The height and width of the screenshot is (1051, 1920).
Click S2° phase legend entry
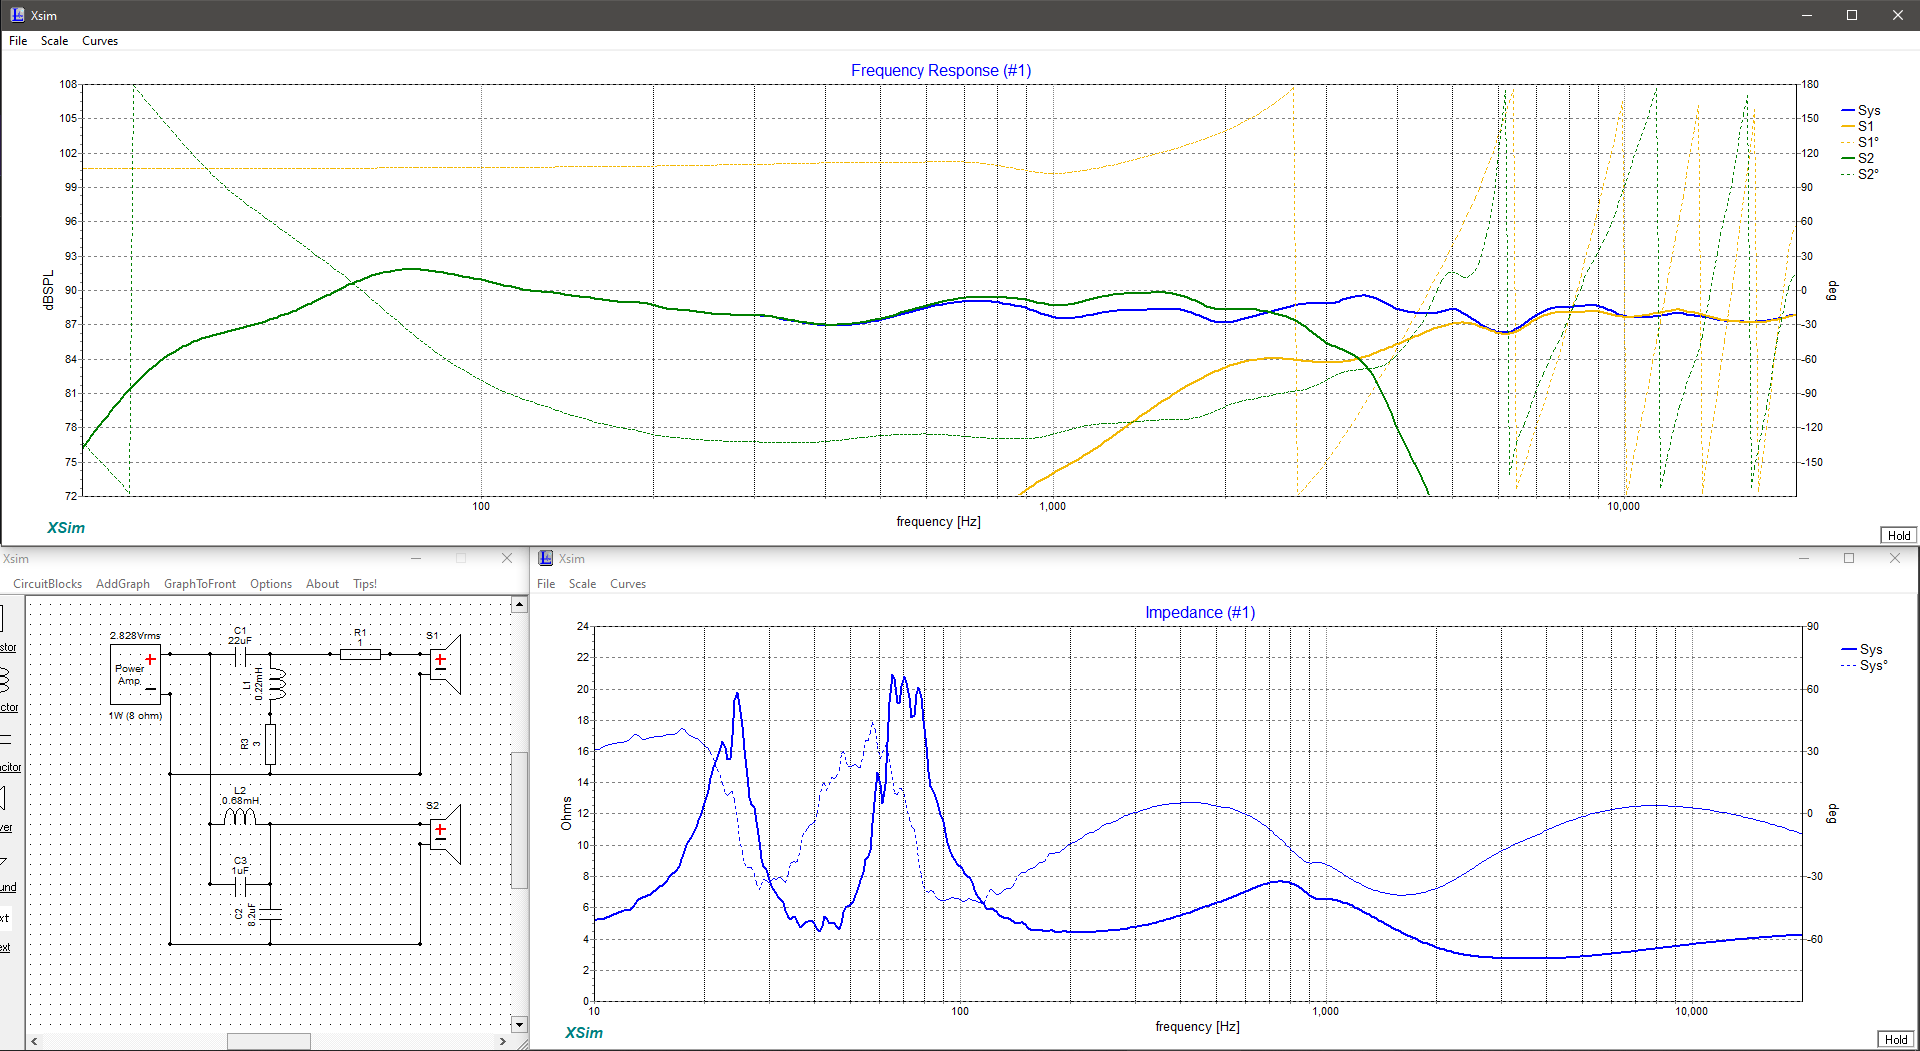pyautogui.click(x=1860, y=174)
